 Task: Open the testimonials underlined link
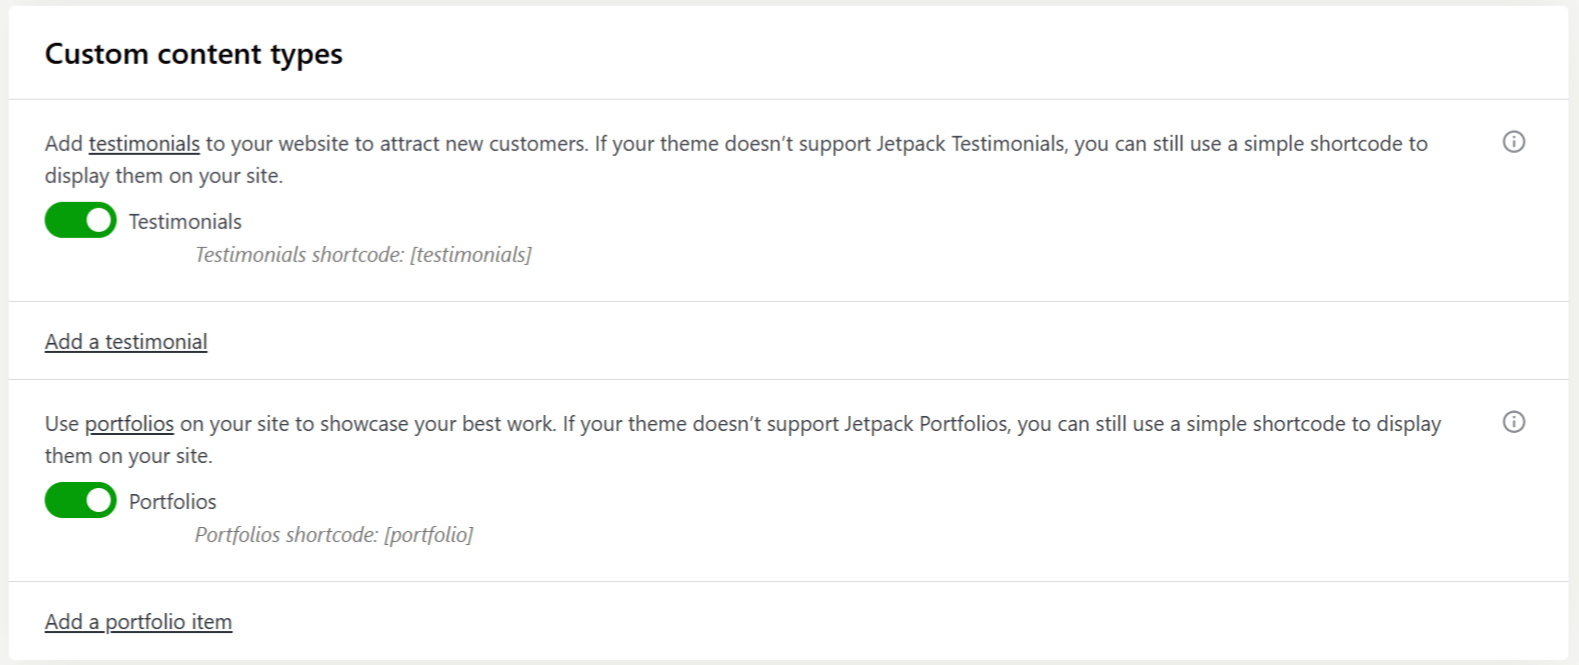tap(143, 143)
